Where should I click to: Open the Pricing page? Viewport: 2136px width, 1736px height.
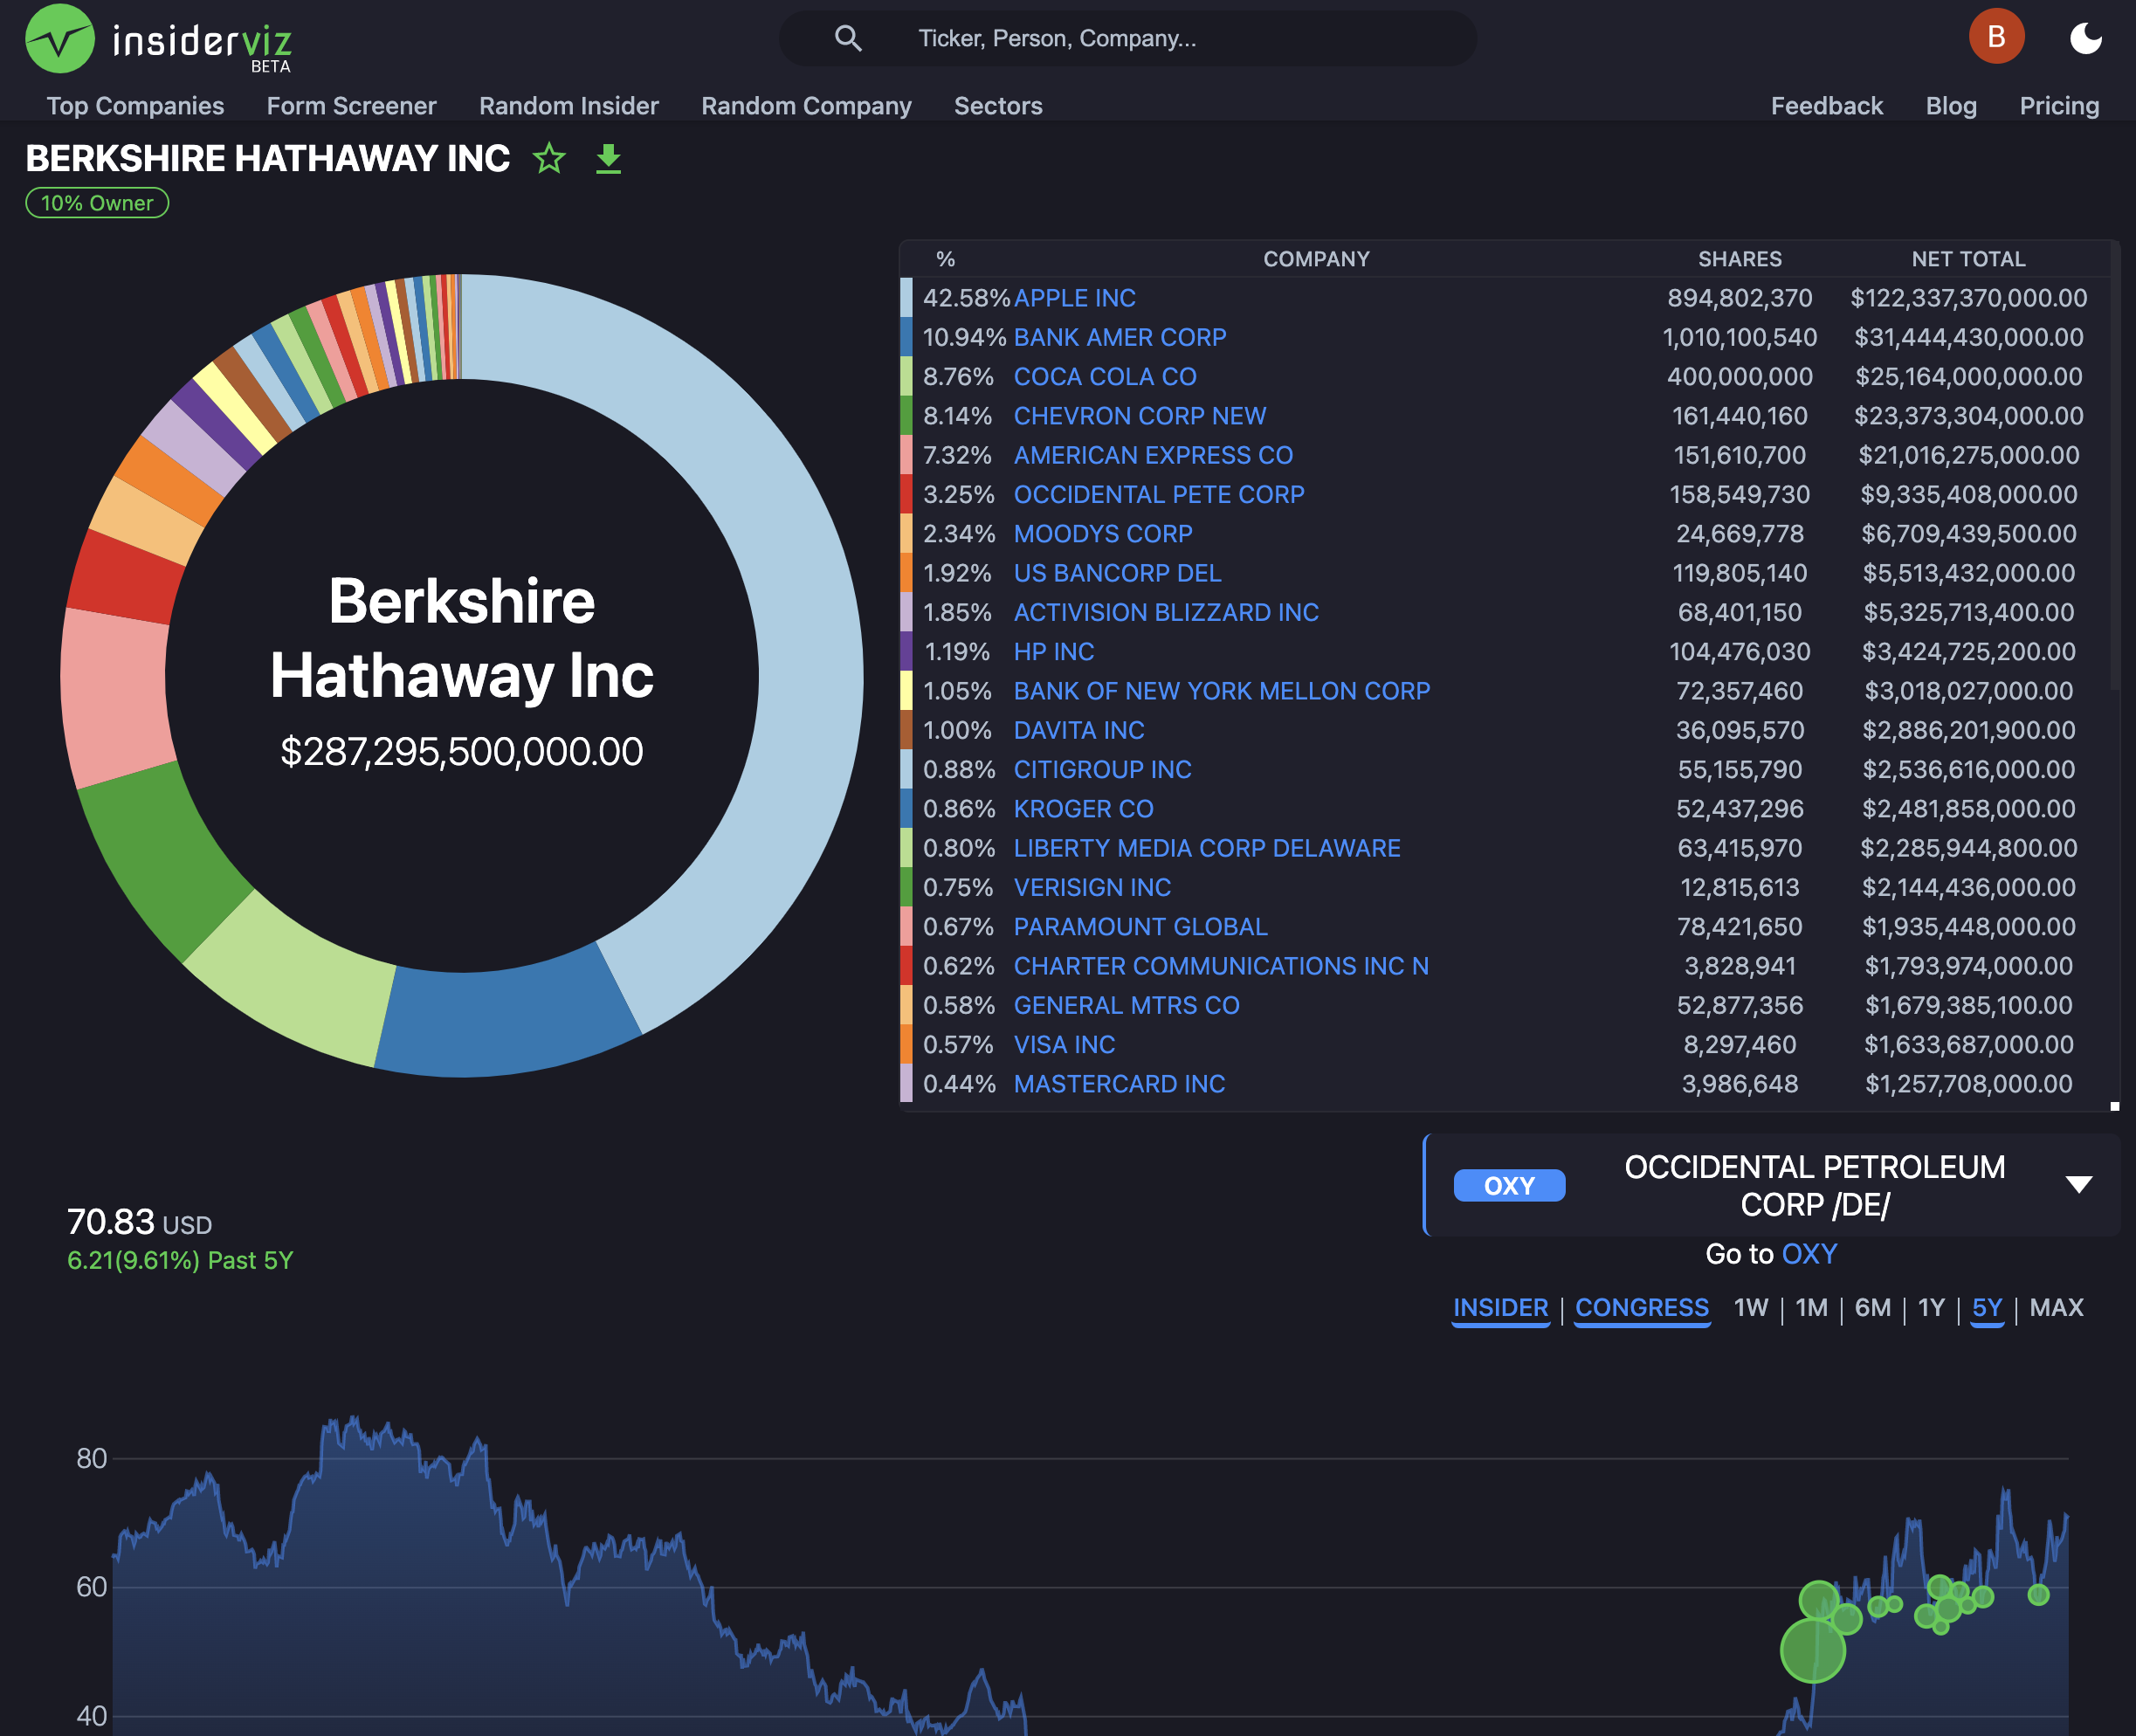2059,106
